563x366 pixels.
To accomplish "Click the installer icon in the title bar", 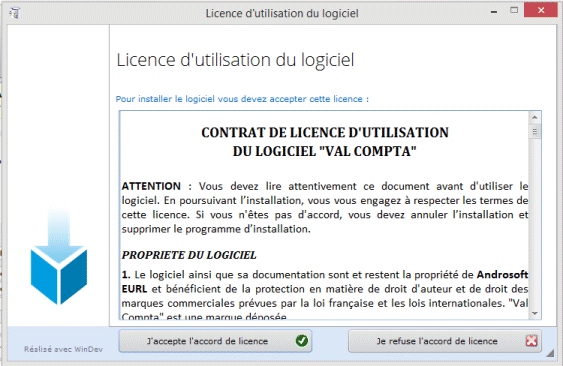I will point(15,13).
